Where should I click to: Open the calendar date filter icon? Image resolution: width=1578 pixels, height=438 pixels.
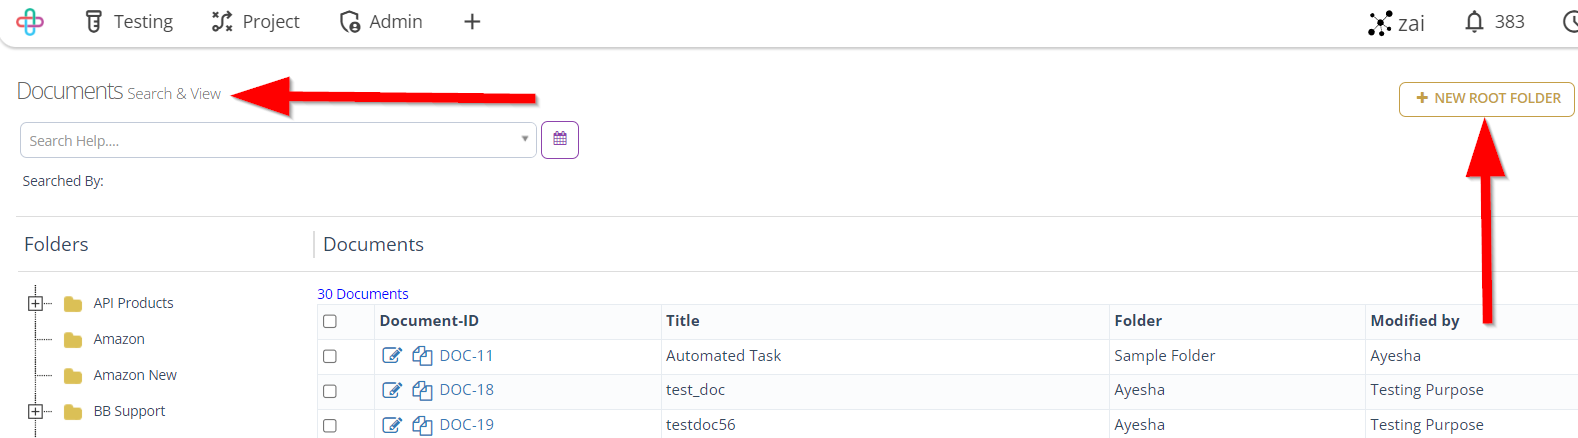(x=560, y=140)
